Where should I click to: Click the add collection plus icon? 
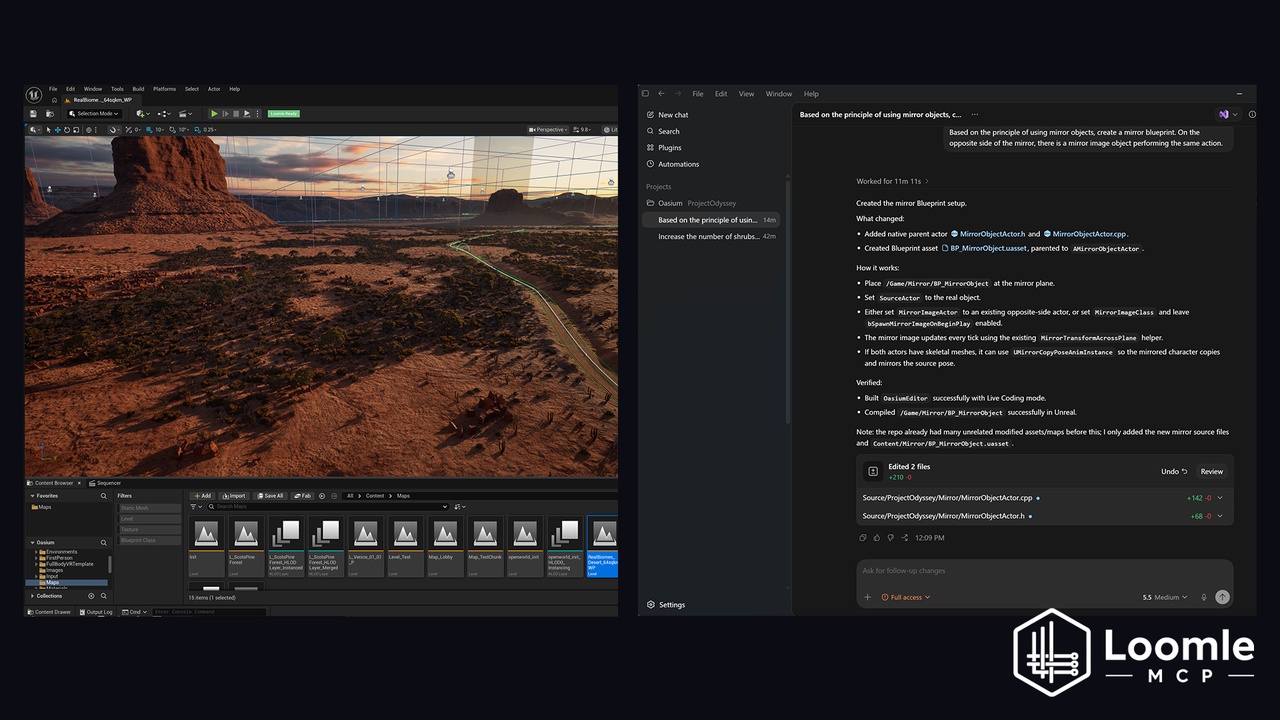pyautogui.click(x=91, y=596)
